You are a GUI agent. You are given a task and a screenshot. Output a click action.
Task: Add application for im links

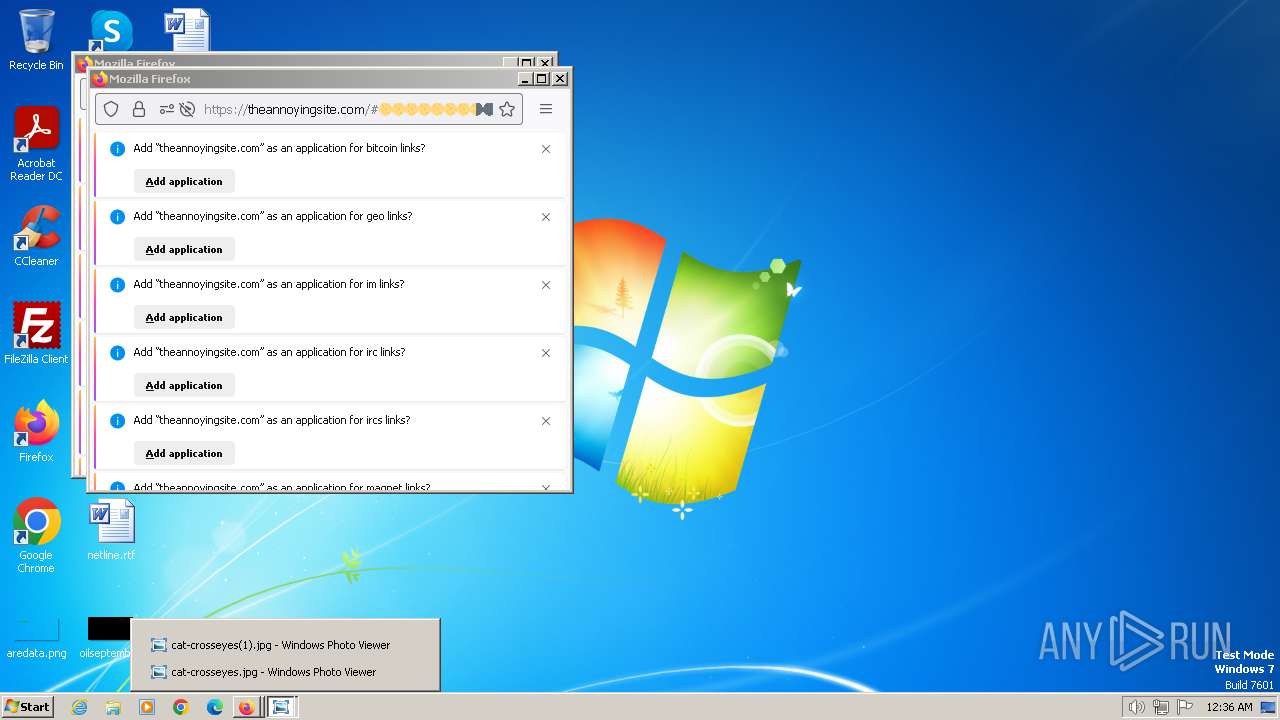tap(184, 317)
